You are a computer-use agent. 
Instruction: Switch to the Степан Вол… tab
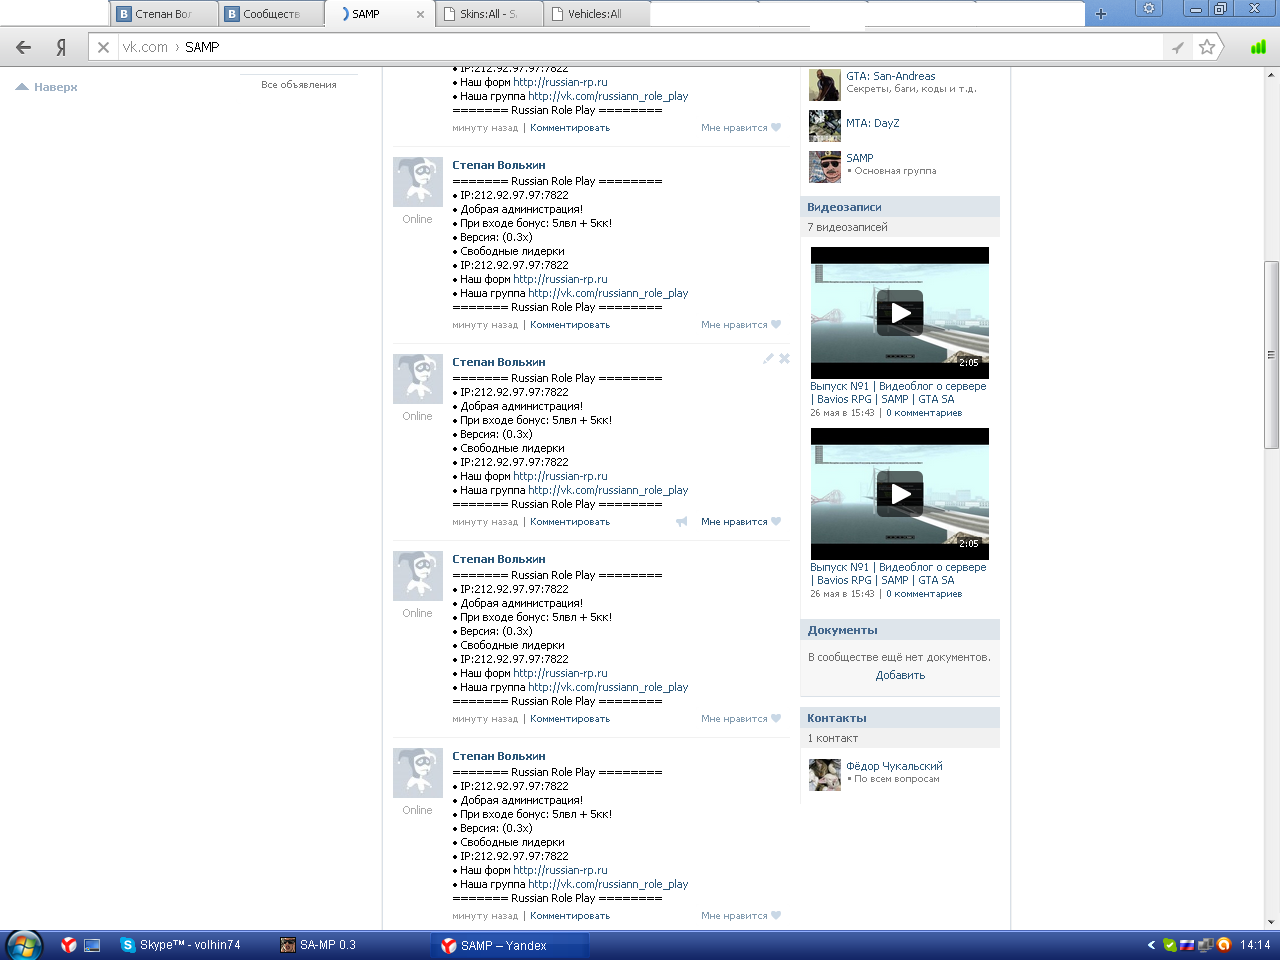point(164,14)
